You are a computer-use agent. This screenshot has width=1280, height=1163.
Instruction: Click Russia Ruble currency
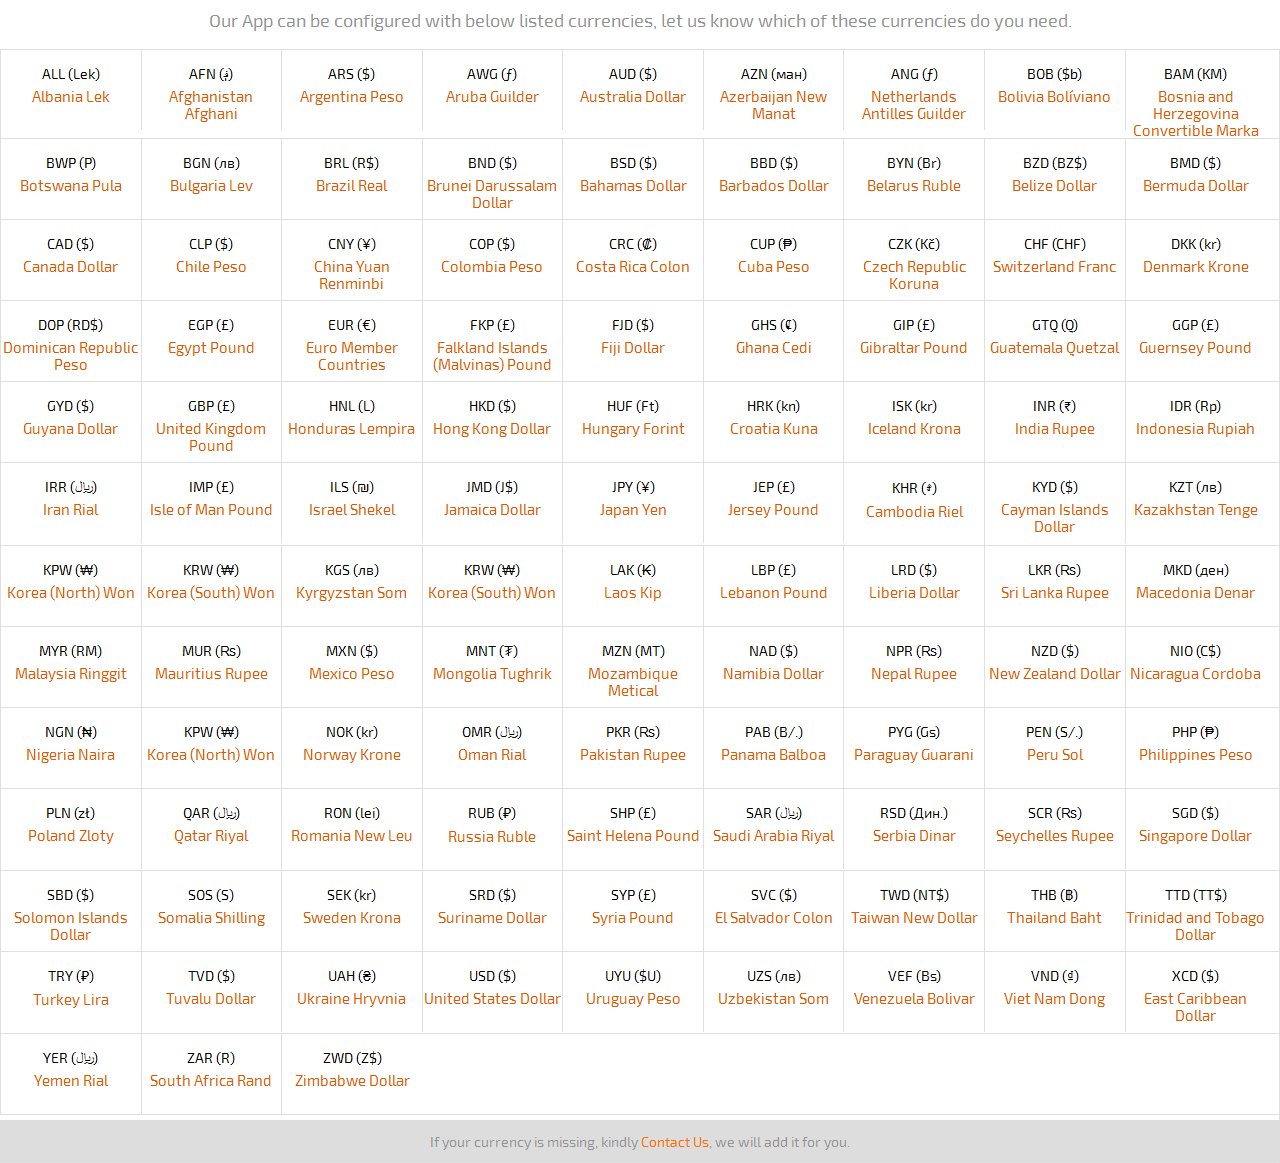(x=492, y=837)
